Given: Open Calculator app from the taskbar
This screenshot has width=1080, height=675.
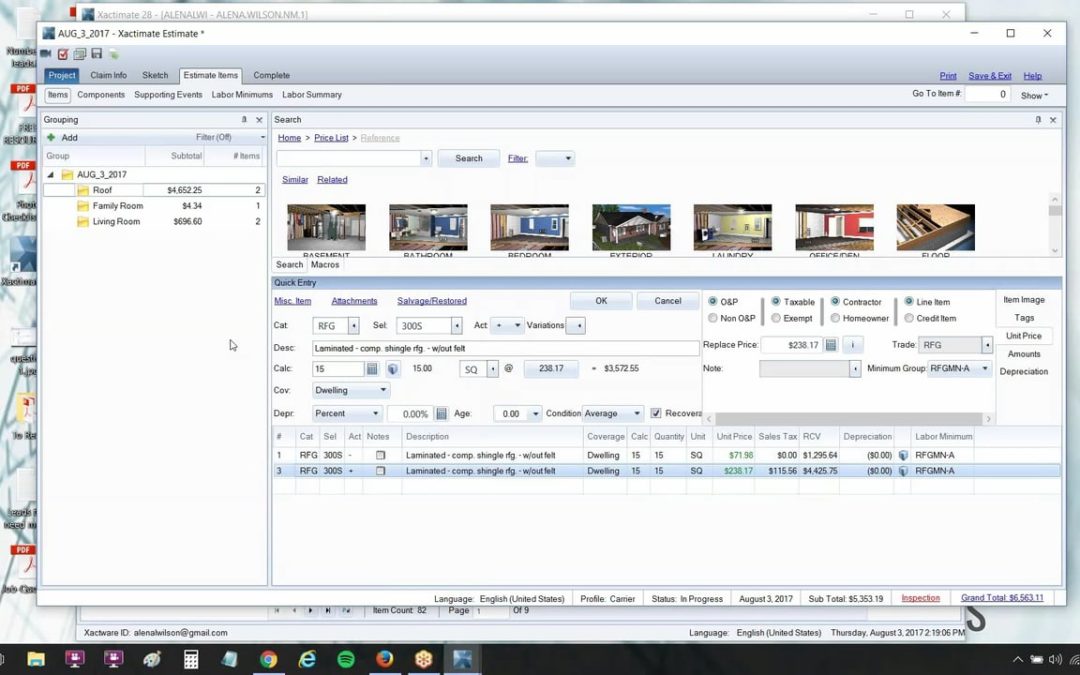Looking at the screenshot, I should (191, 659).
